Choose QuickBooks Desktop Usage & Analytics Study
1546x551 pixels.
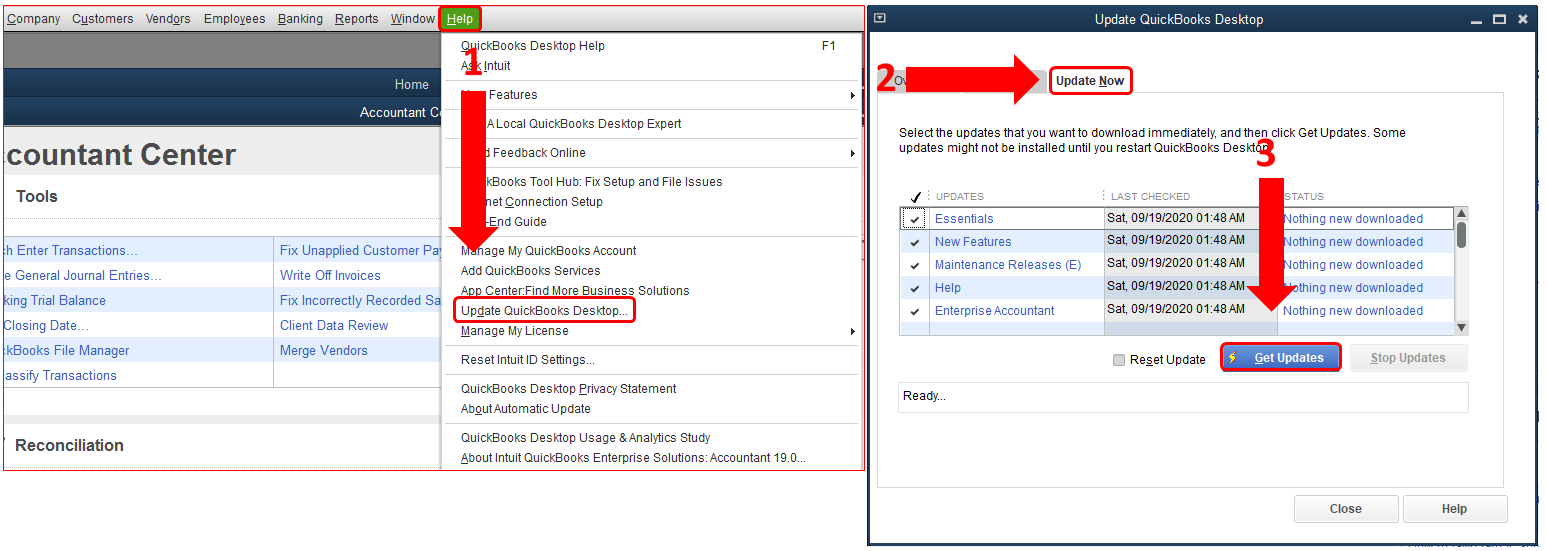[585, 438]
